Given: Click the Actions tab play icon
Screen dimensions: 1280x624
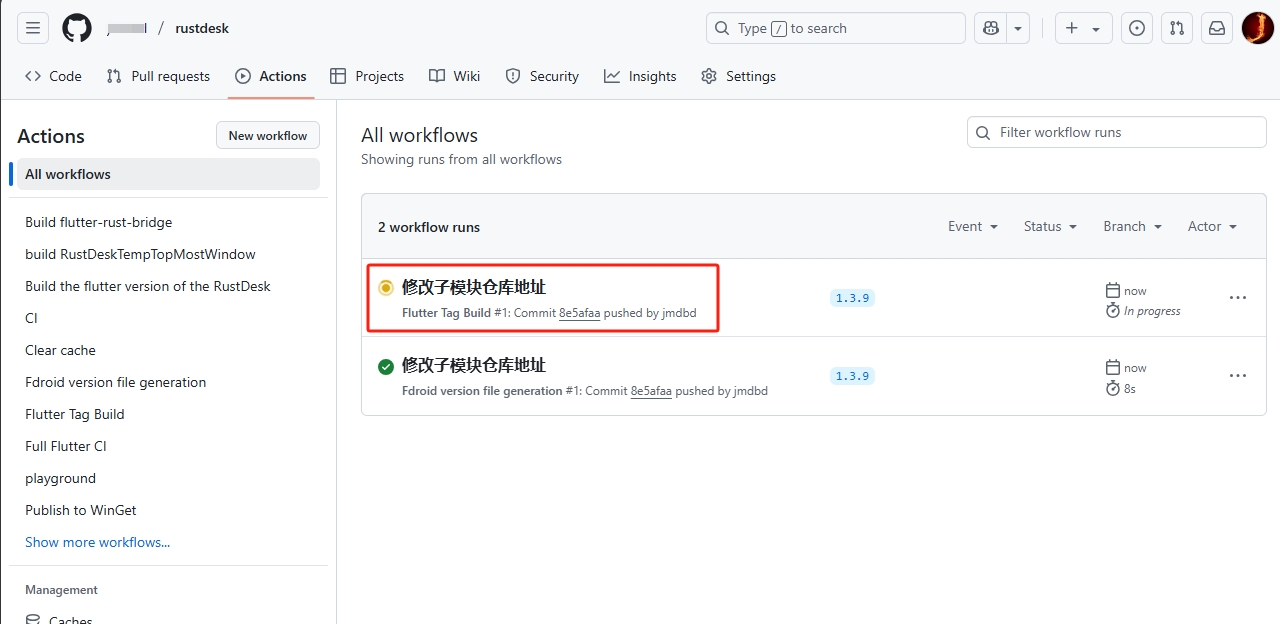Looking at the screenshot, I should point(243,76).
